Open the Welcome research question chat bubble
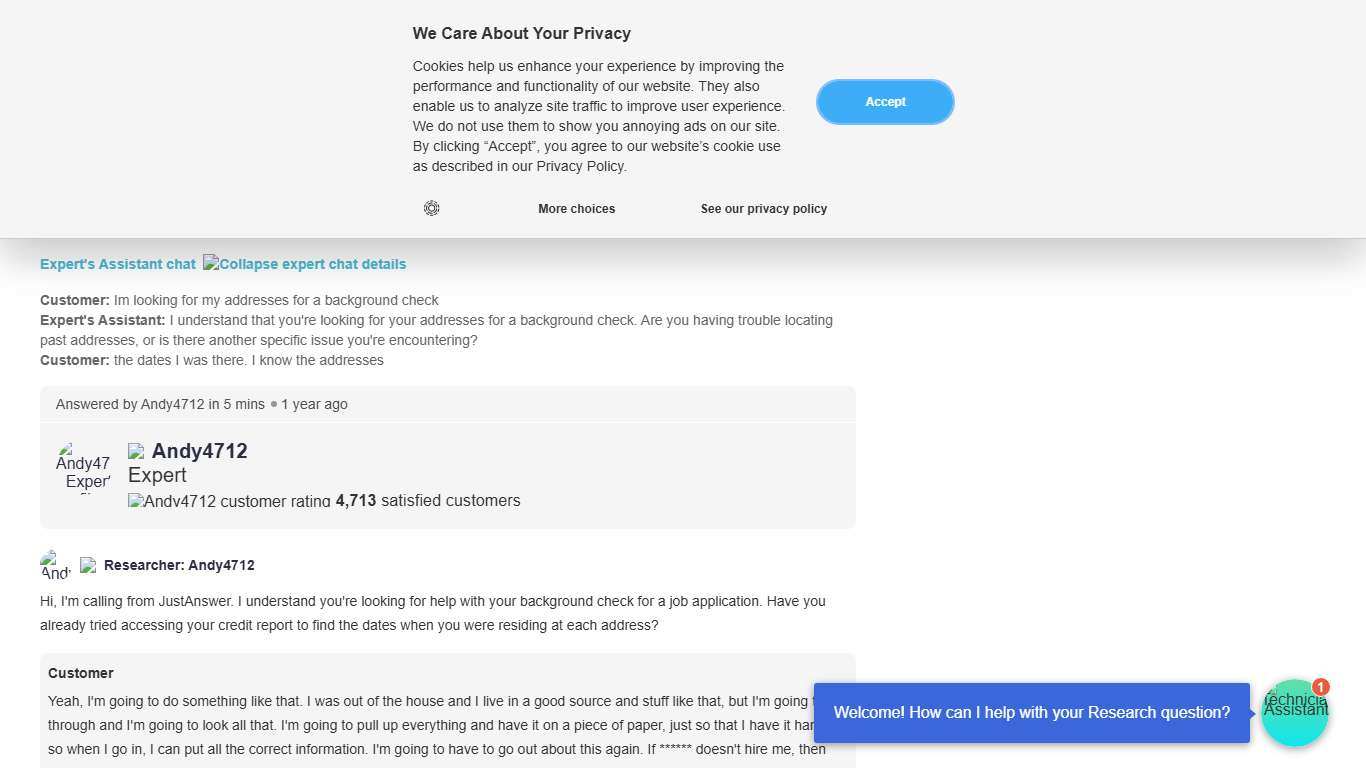Viewport: 1366px width, 768px height. pyautogui.click(x=1031, y=713)
